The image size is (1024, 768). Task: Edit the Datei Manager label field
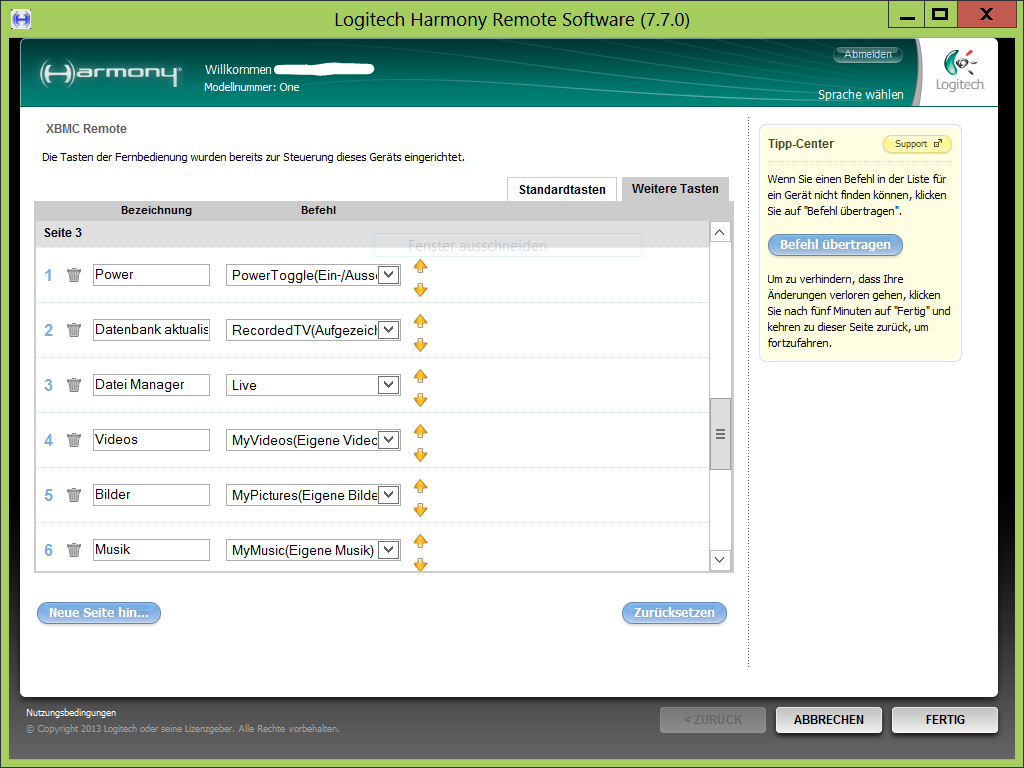(152, 385)
